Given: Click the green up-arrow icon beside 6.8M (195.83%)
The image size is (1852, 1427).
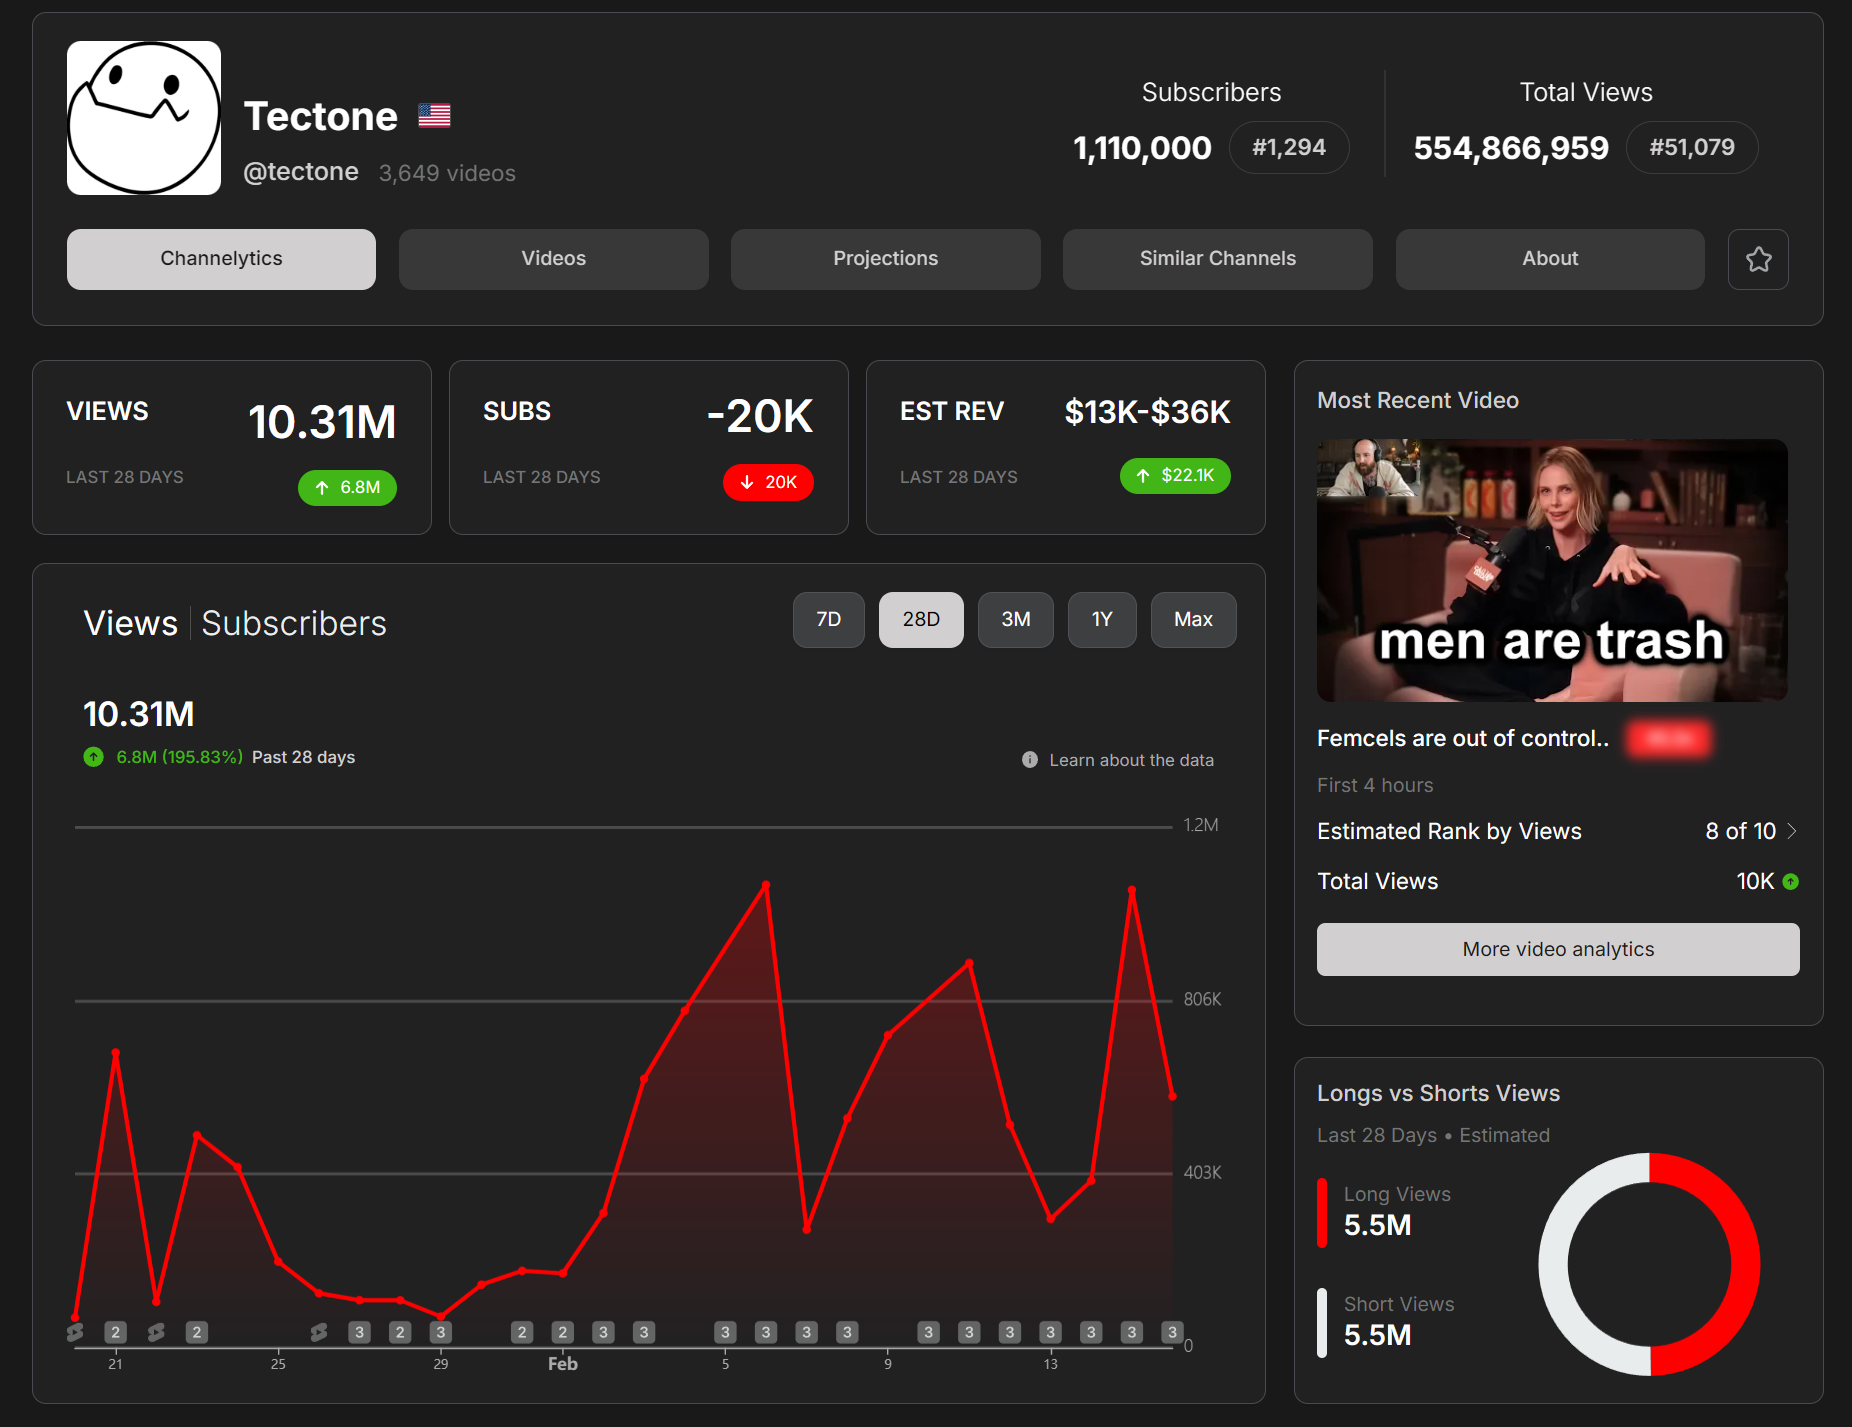Looking at the screenshot, I should tap(93, 757).
